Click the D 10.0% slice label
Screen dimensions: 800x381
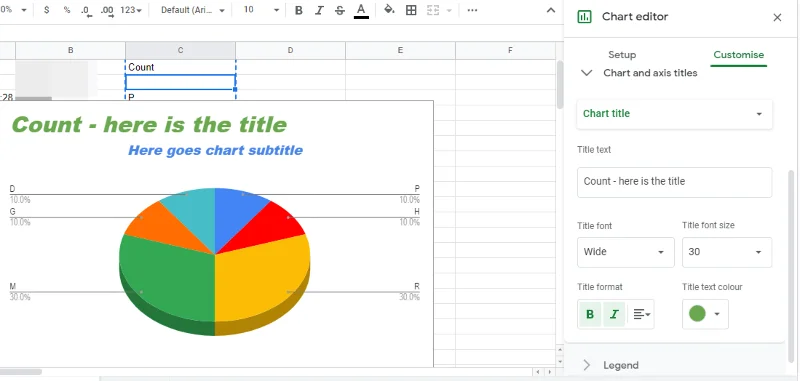[19, 194]
